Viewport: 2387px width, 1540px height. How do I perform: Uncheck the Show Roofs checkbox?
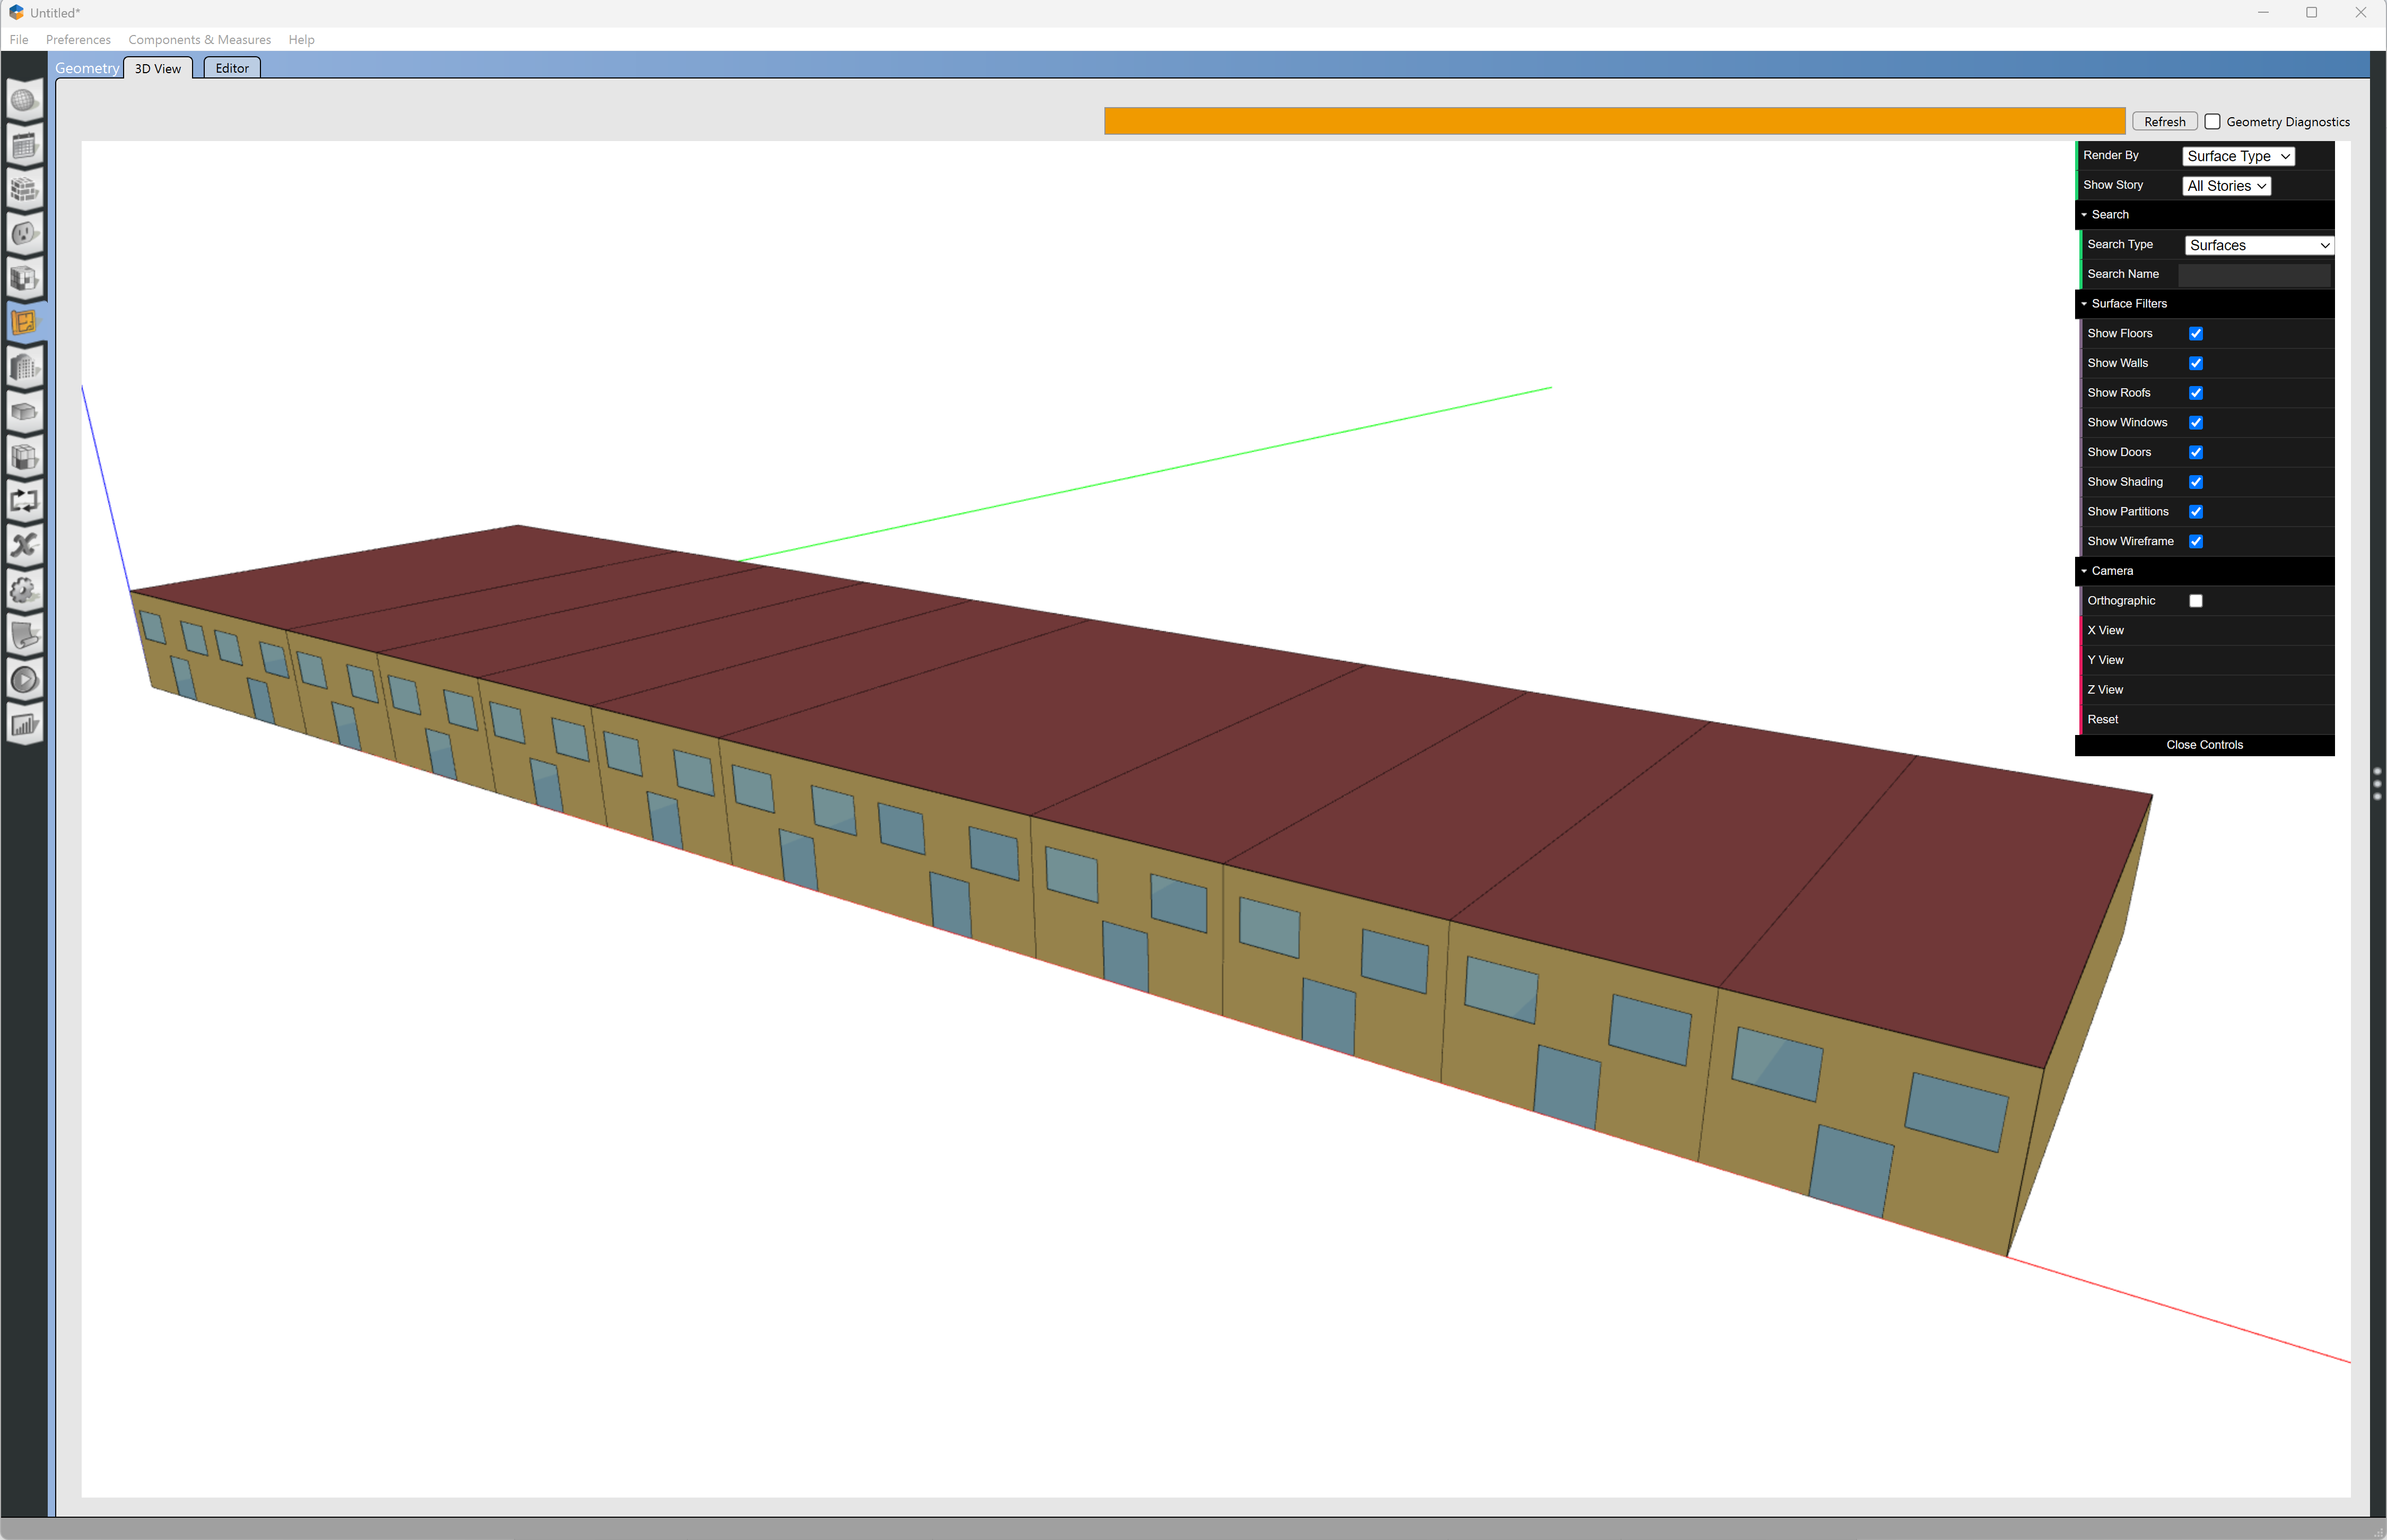[x=2195, y=393]
